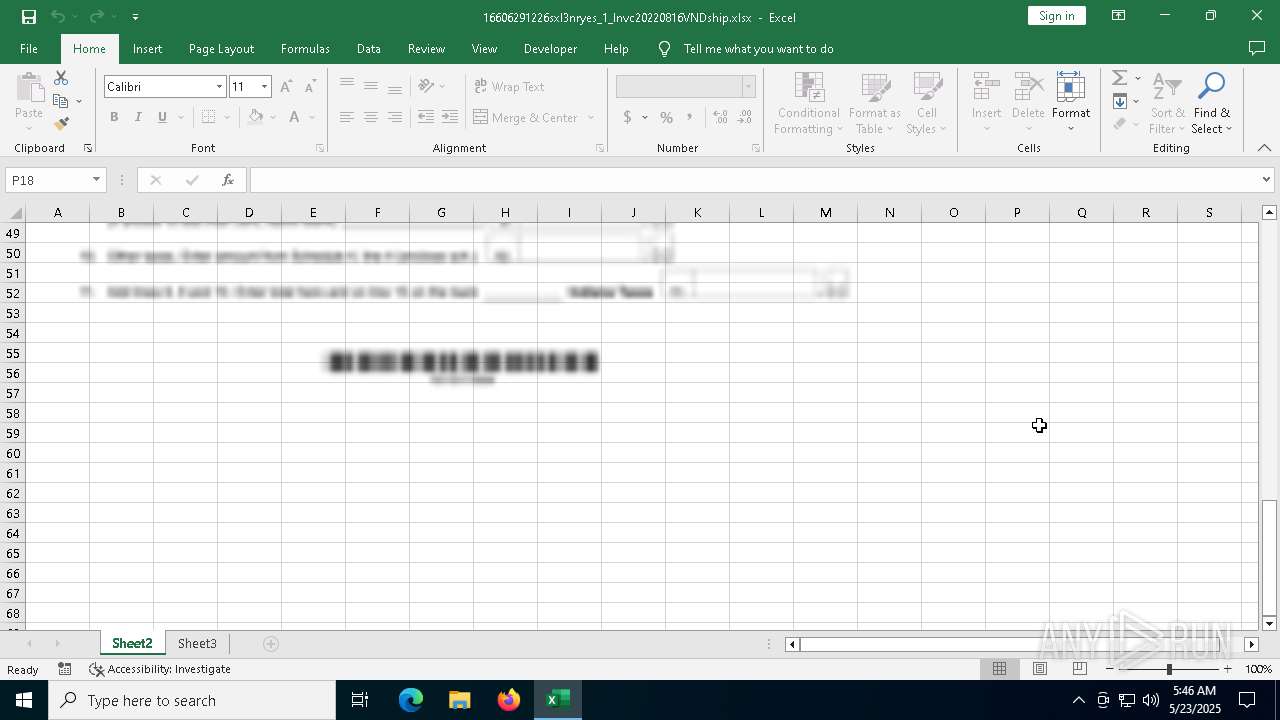Open the Font name dropdown
Image resolution: width=1280 pixels, height=720 pixels.
click(219, 87)
